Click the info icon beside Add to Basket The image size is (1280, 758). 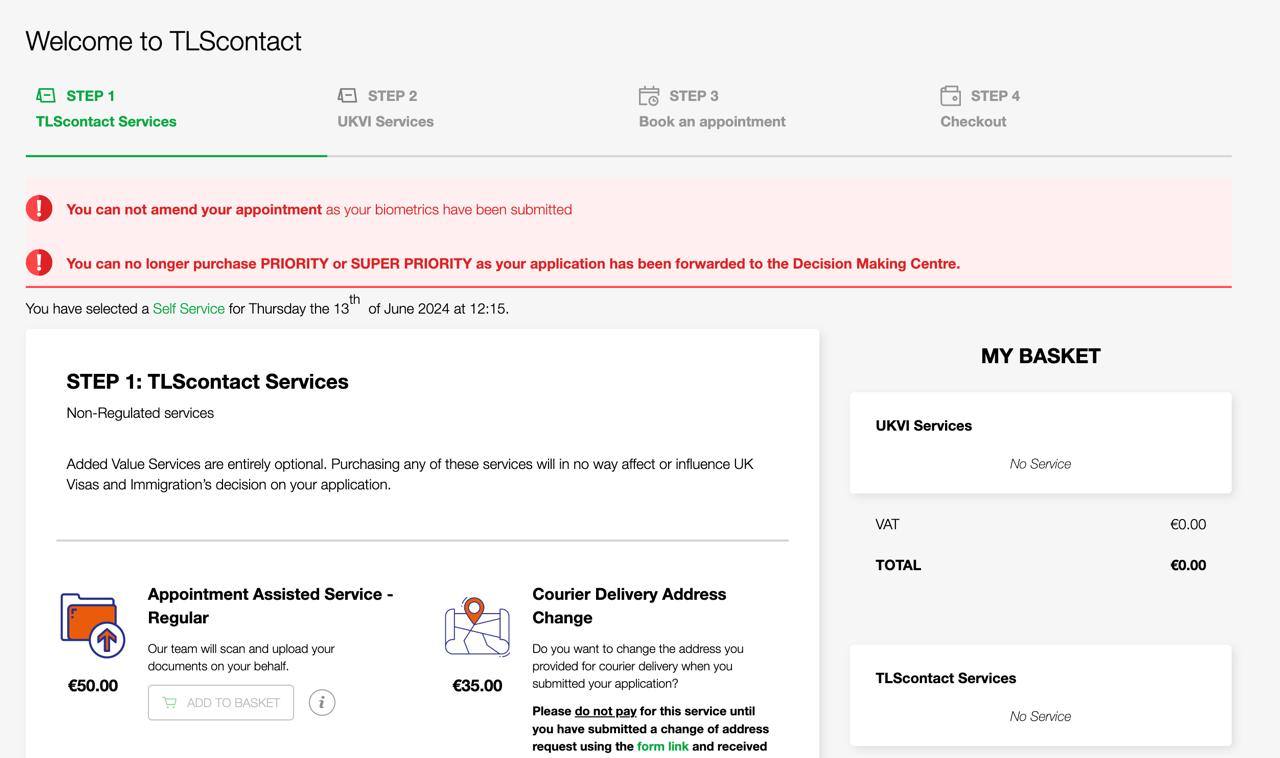322,703
